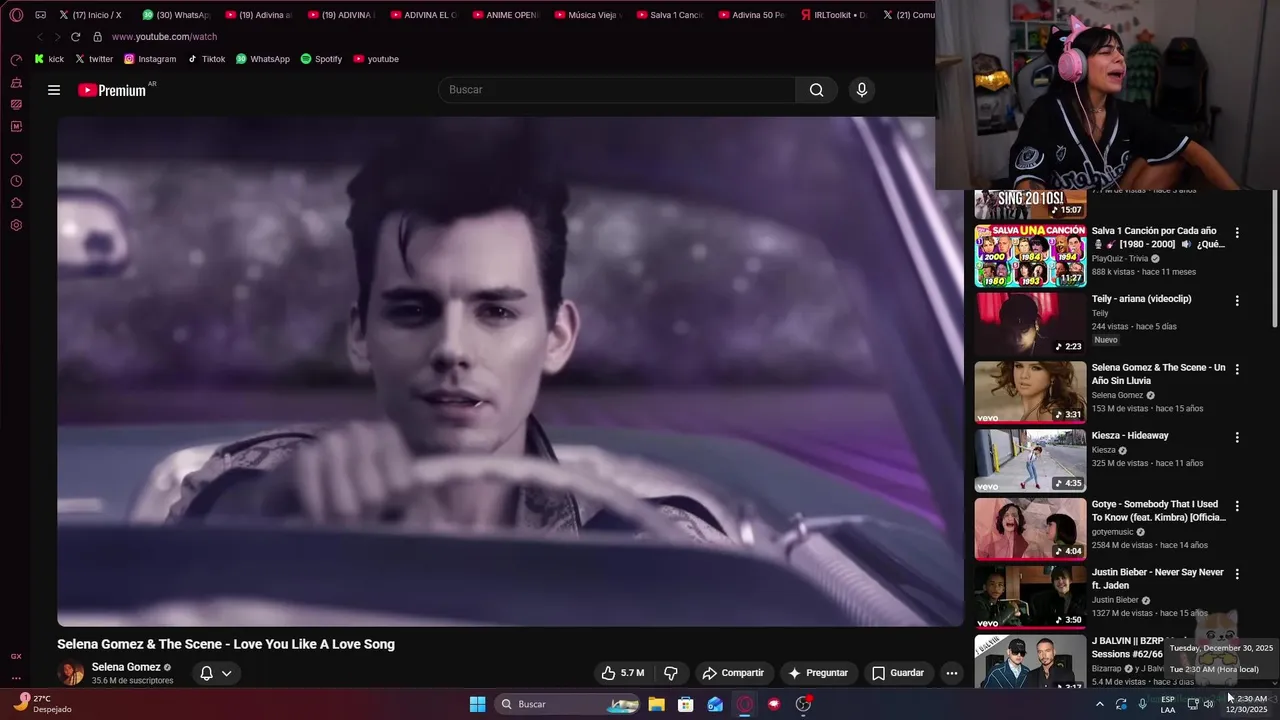Switch to the Adivina 50 tab
This screenshot has height=720, width=1280.
(751, 15)
